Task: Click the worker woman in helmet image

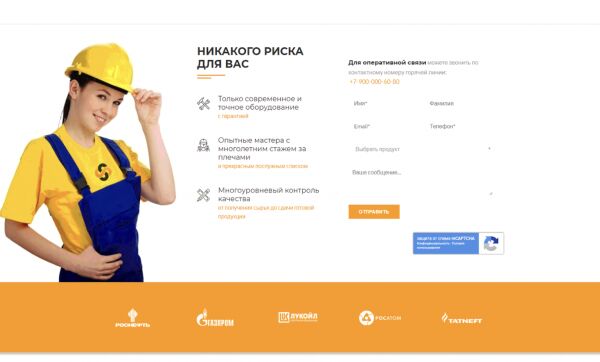Action: tap(88, 163)
